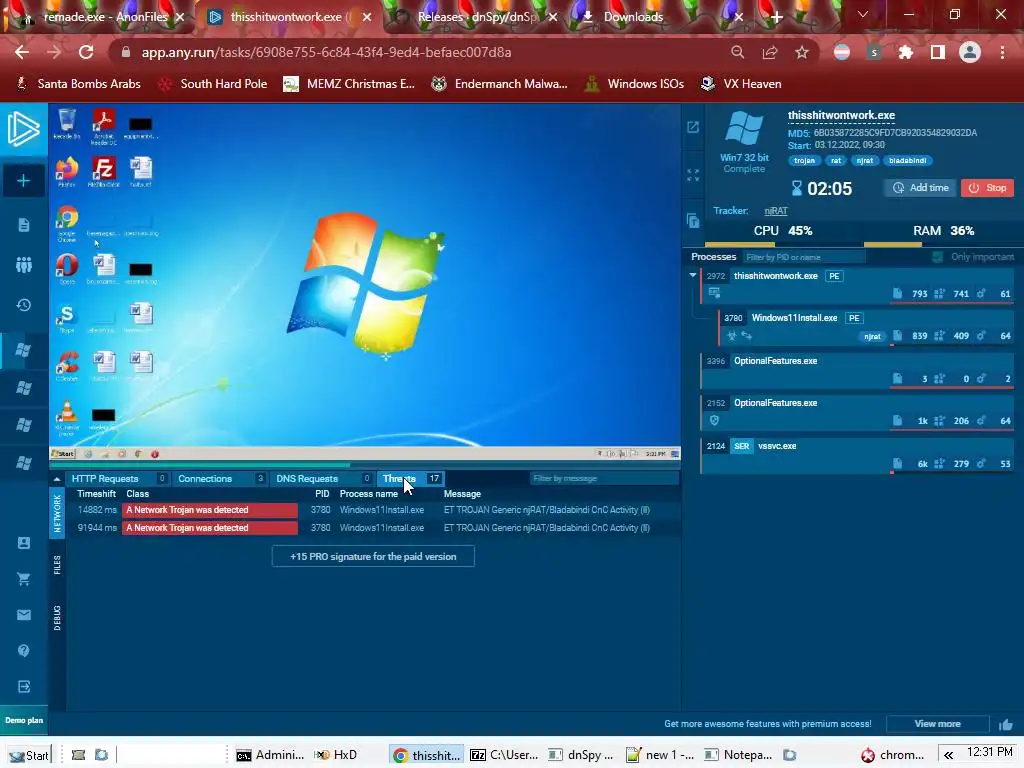Select the vssvc.exe process row

pyautogui.click(x=857, y=455)
